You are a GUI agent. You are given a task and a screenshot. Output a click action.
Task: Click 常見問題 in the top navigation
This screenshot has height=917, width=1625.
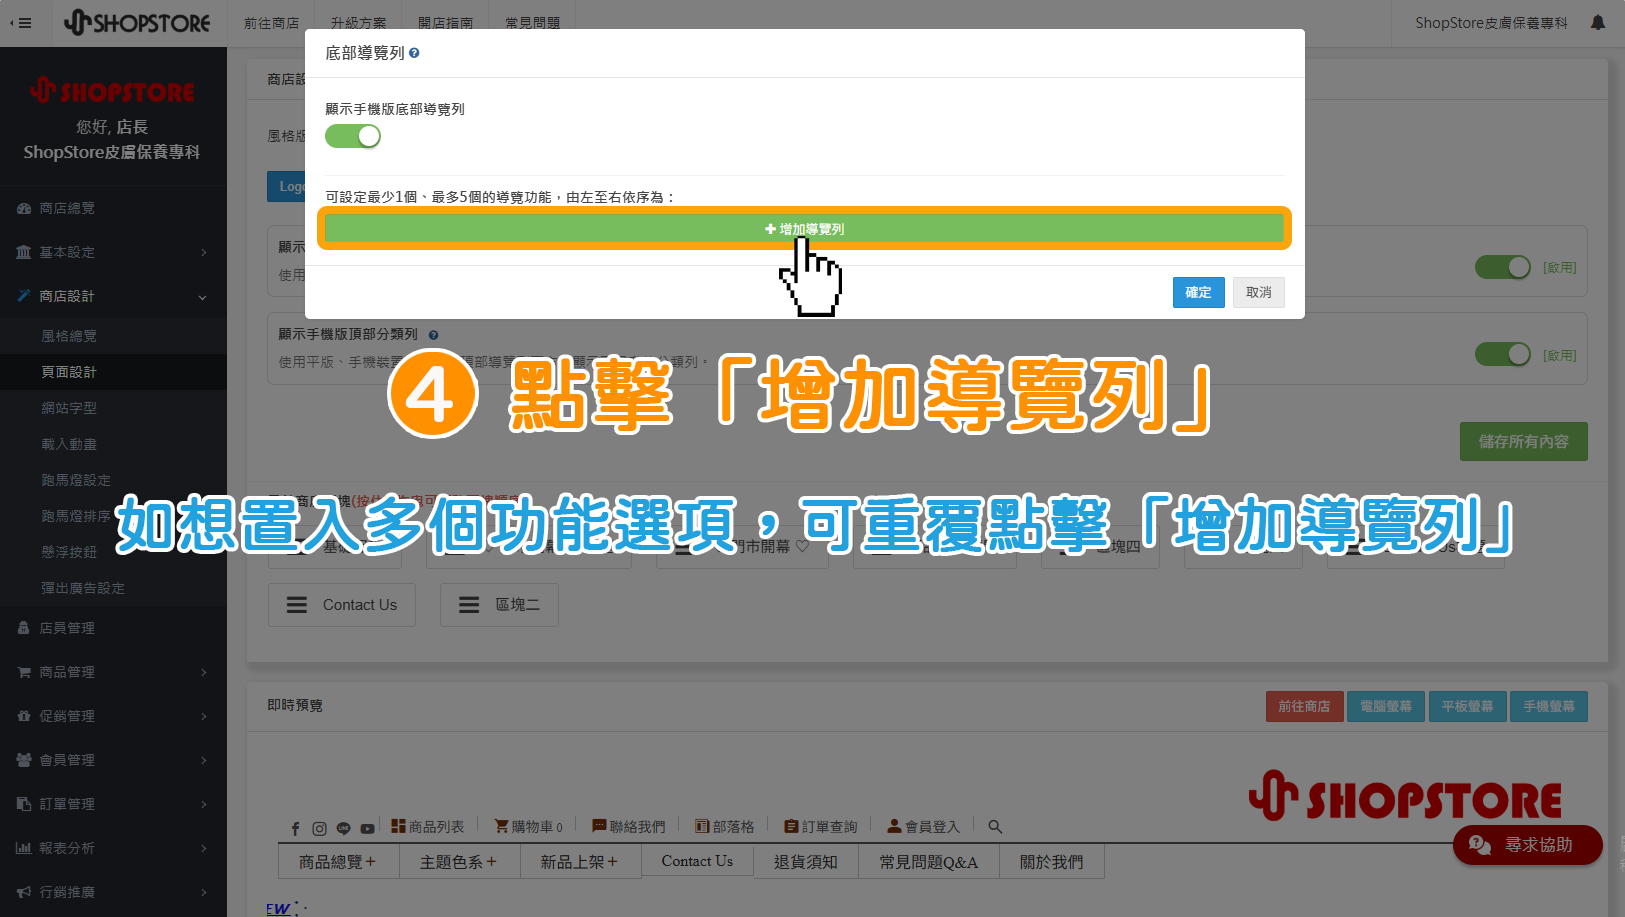coord(533,23)
